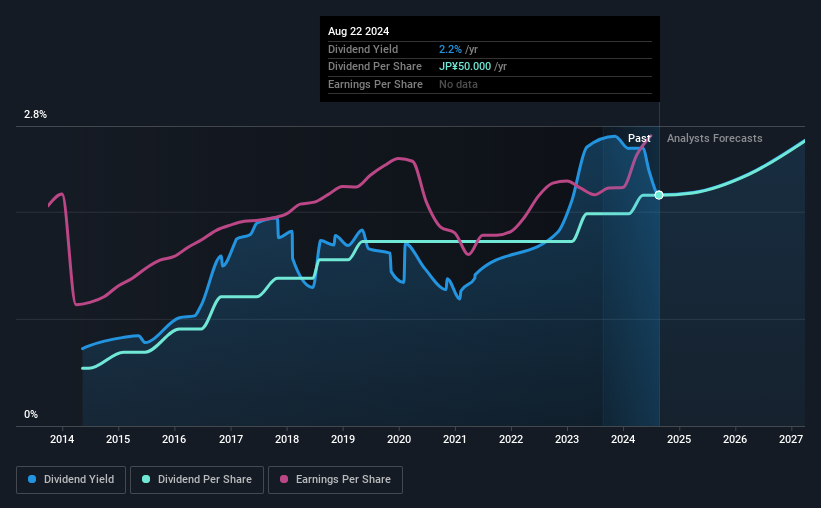This screenshot has height=508, width=821.
Task: Click the highlighted data point marker on chart
Action: 659,195
